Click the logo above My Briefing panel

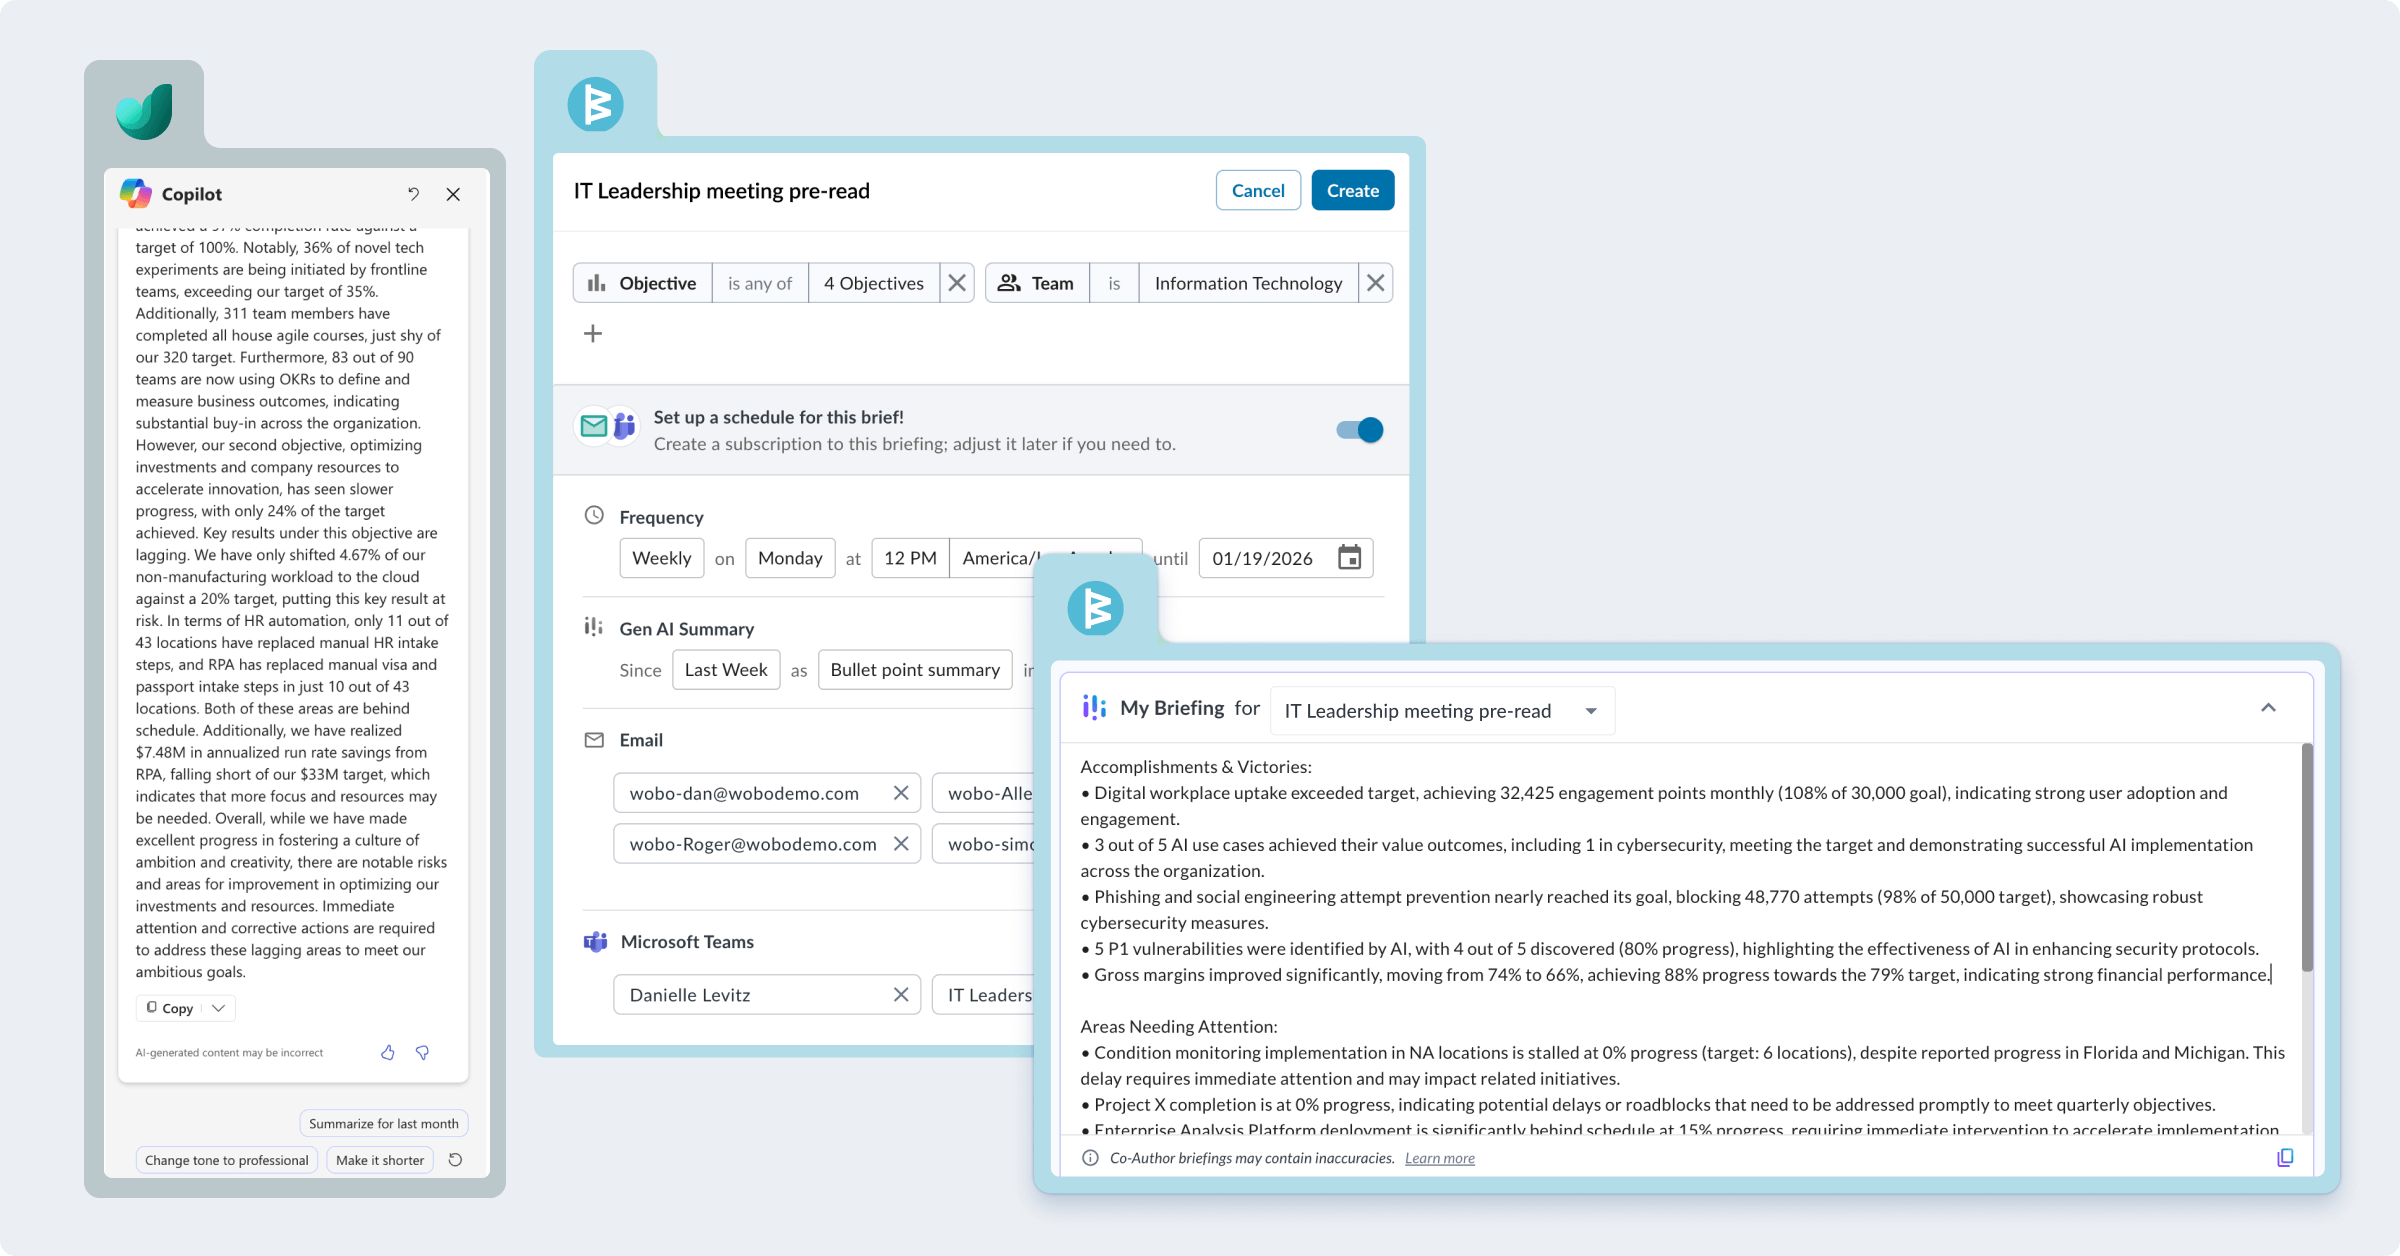[1096, 608]
